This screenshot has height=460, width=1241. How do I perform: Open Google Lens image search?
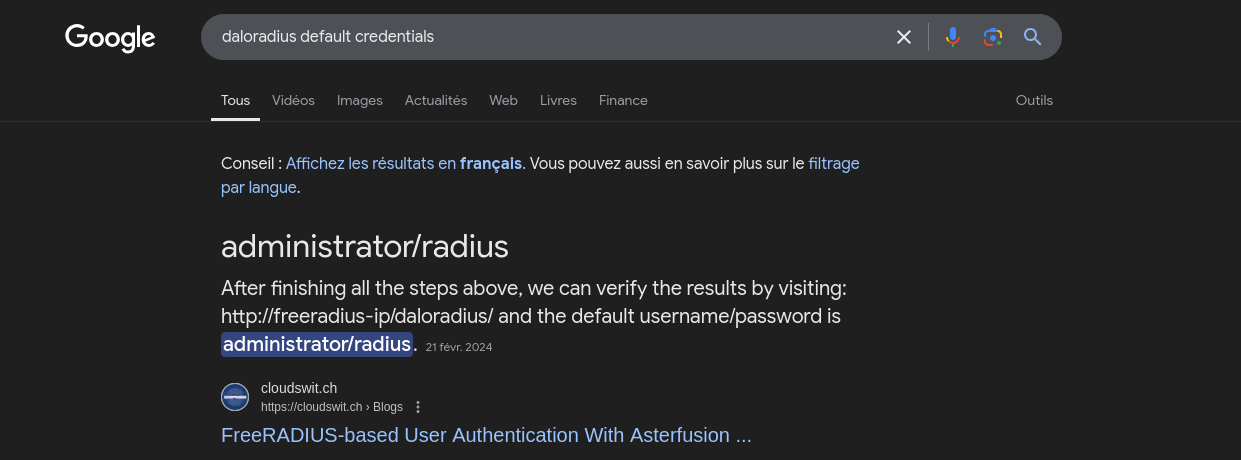click(x=992, y=37)
